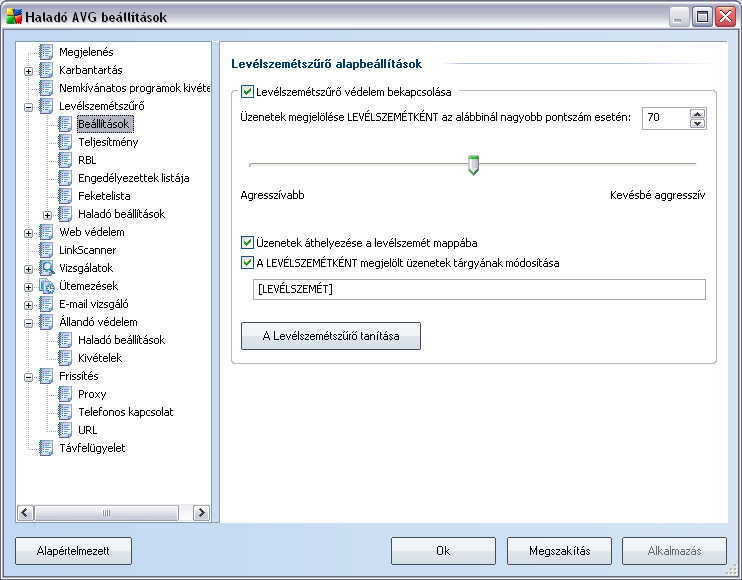Open Haladó beállítások under Állandó védelem
The image size is (742, 580).
pos(121,340)
